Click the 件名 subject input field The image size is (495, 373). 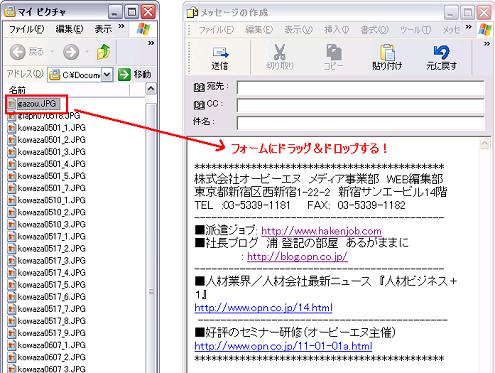click(361, 123)
